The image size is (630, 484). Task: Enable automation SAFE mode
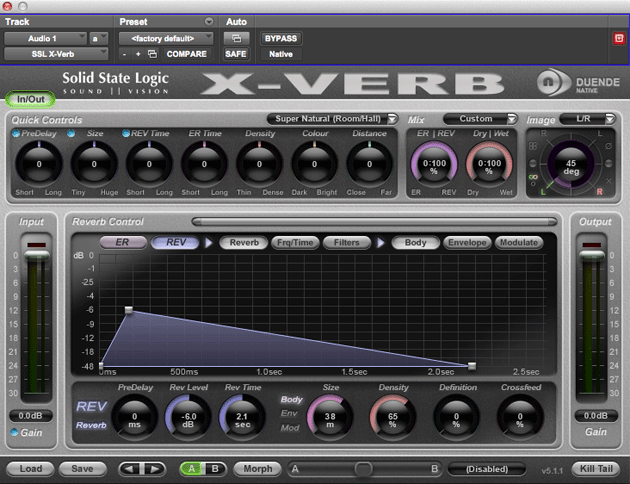pyautogui.click(x=236, y=54)
